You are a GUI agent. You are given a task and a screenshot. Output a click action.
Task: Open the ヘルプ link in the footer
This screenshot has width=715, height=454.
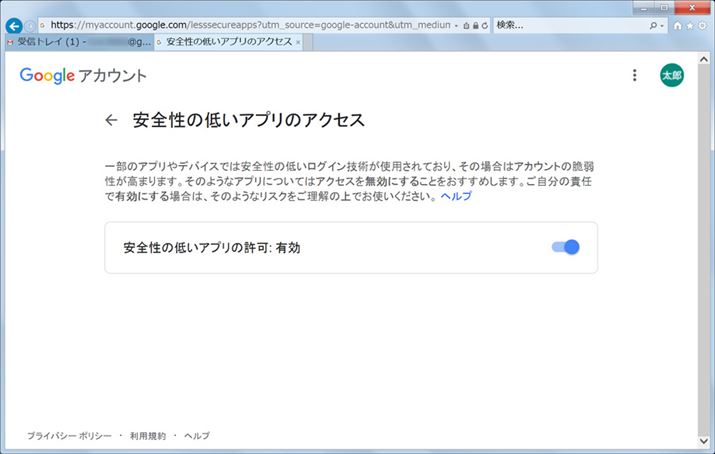click(197, 436)
